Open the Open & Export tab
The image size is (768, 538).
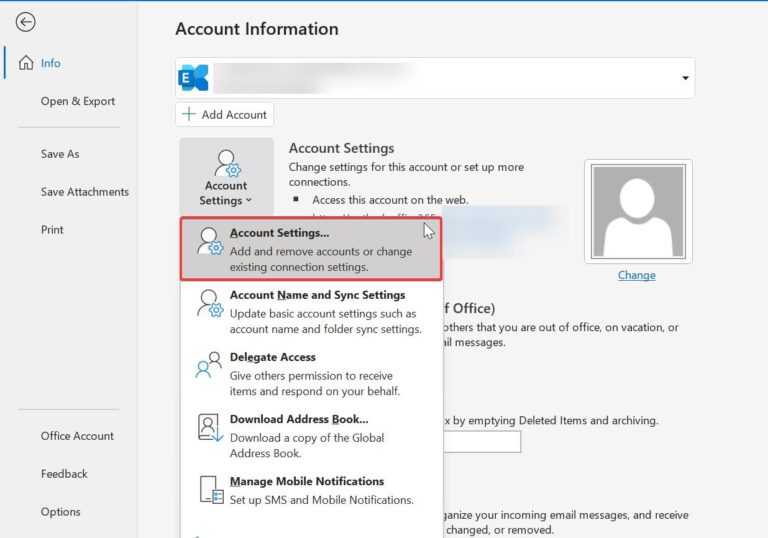coord(77,101)
